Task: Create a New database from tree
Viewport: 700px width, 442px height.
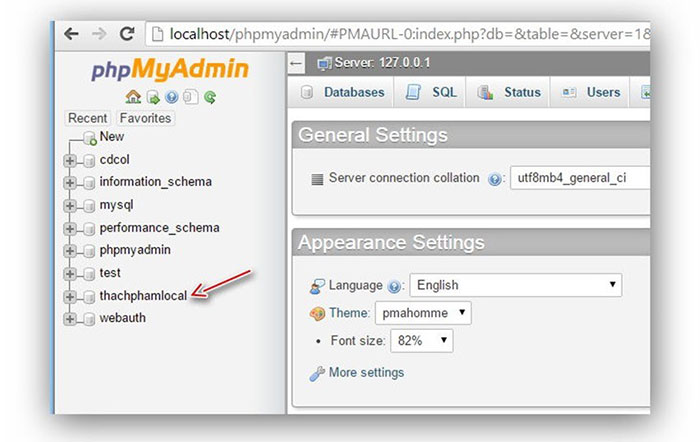Action: coord(112,137)
